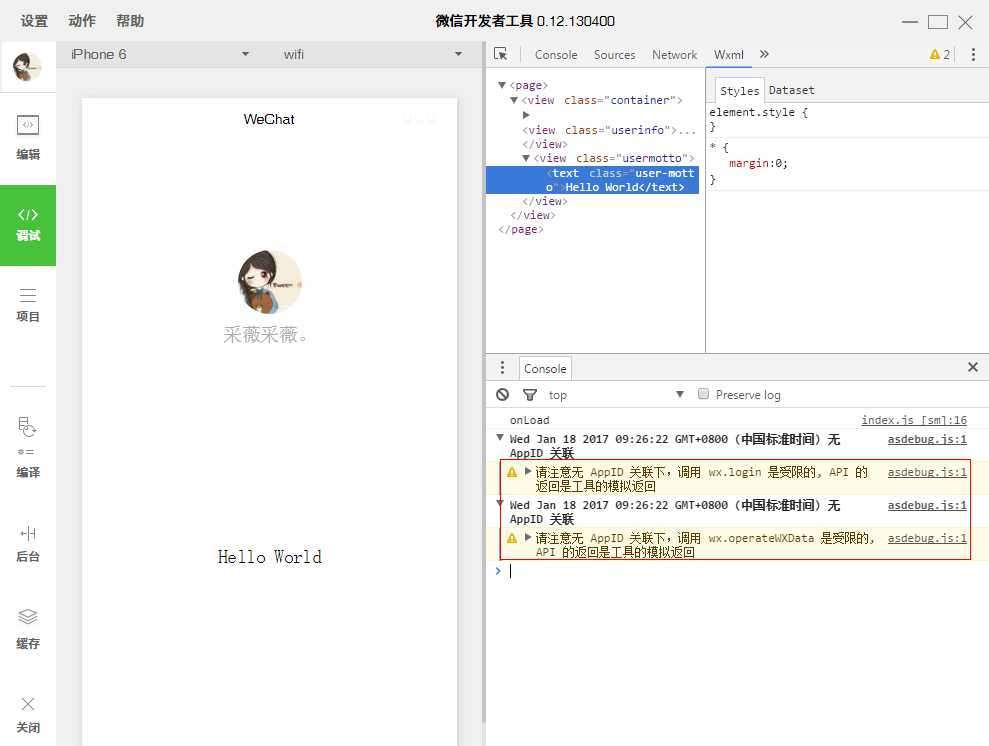Image resolution: width=989 pixels, height=746 pixels.
Task: Select the highlighted text user-motto node
Action: point(592,180)
